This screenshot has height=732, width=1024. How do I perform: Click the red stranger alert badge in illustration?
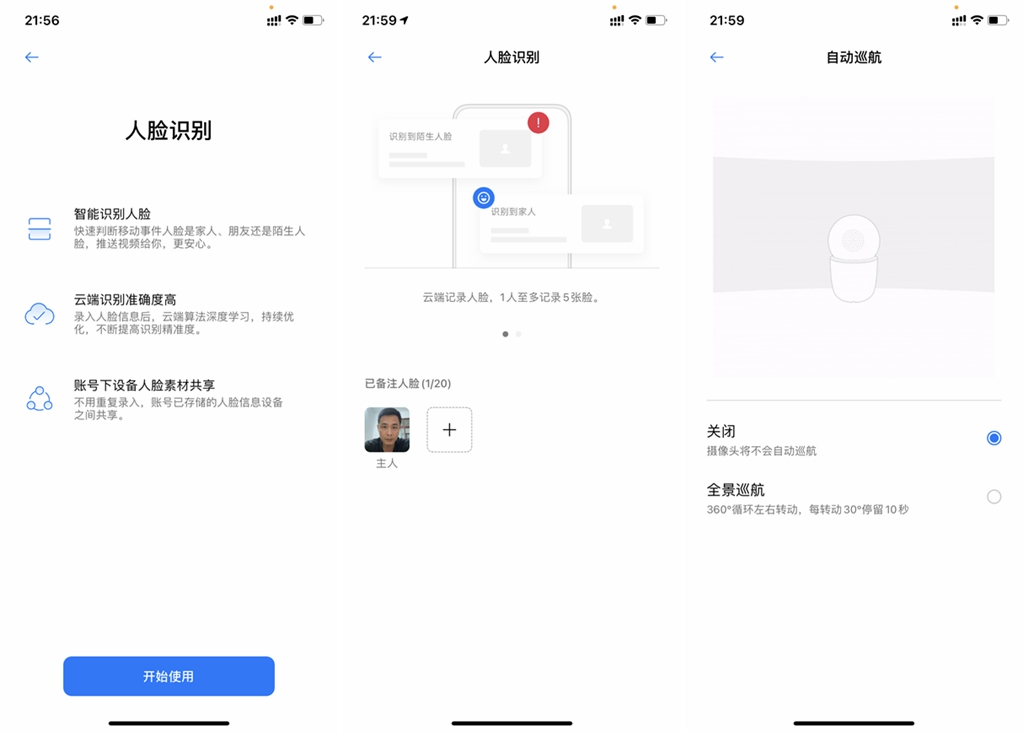click(x=538, y=123)
